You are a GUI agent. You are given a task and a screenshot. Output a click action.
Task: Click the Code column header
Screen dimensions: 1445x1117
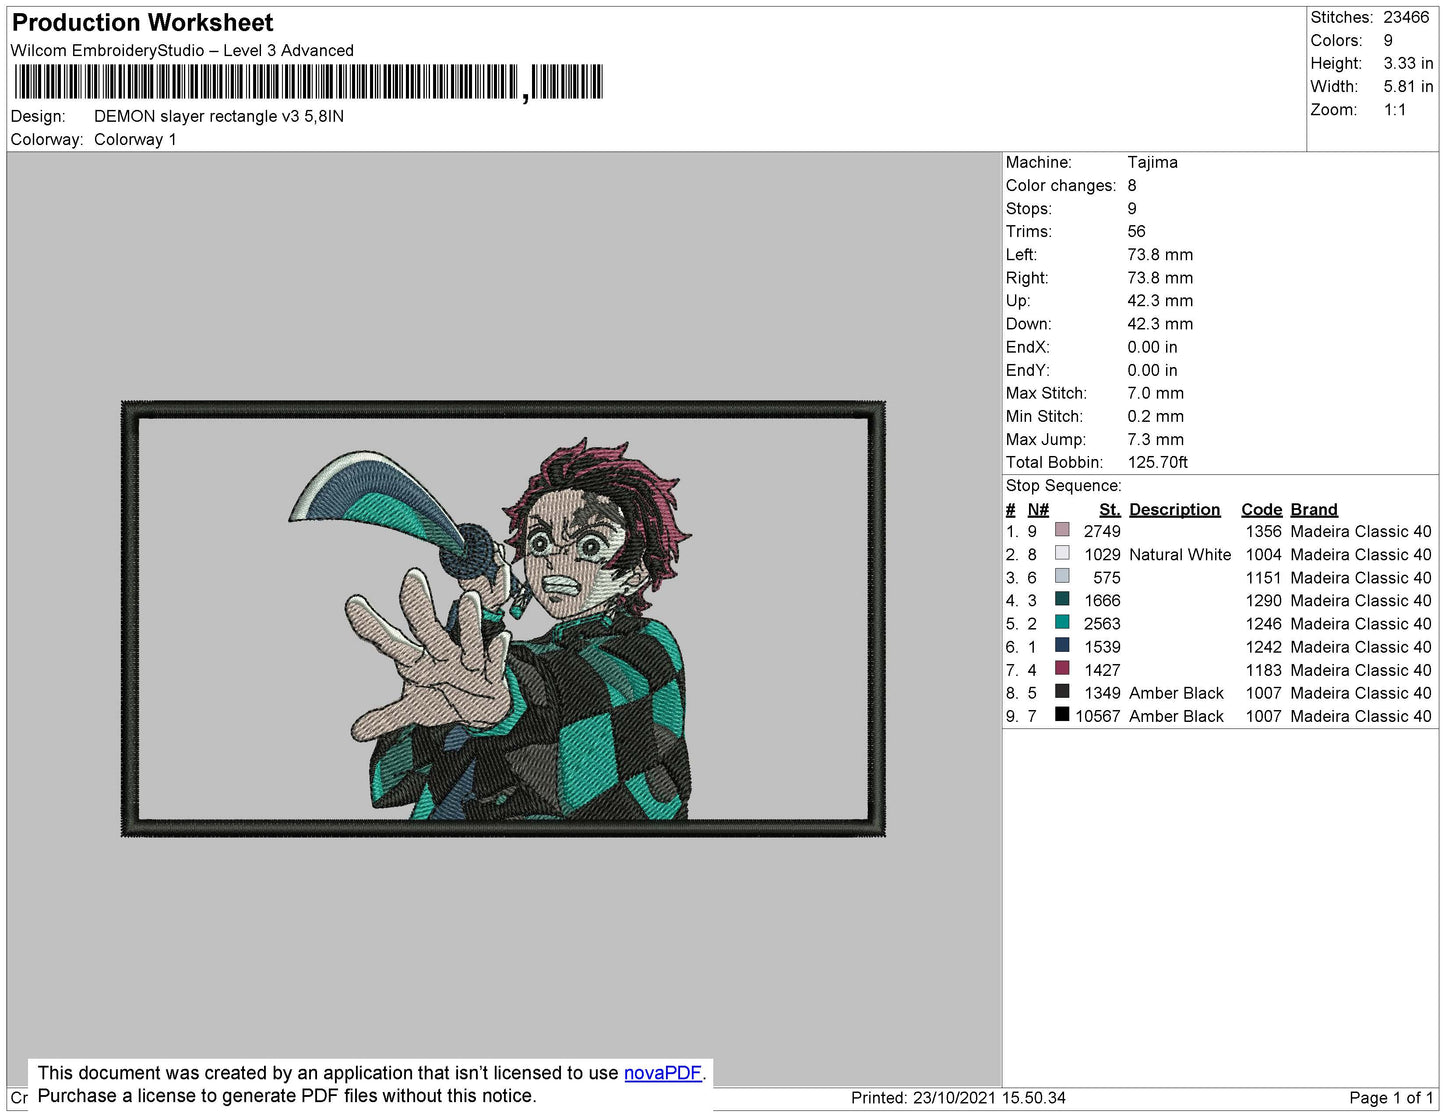1261,509
